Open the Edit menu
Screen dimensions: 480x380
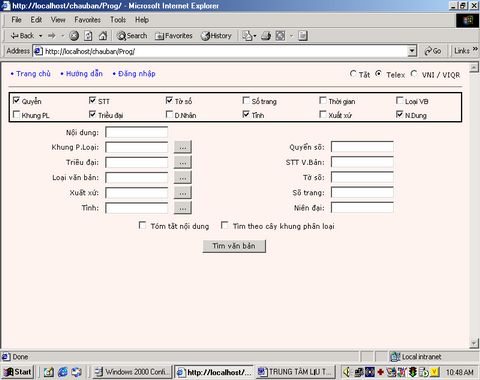pos(36,20)
